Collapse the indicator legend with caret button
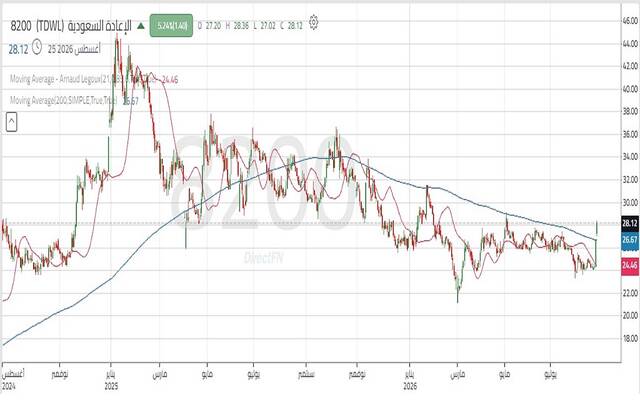 click(x=11, y=122)
